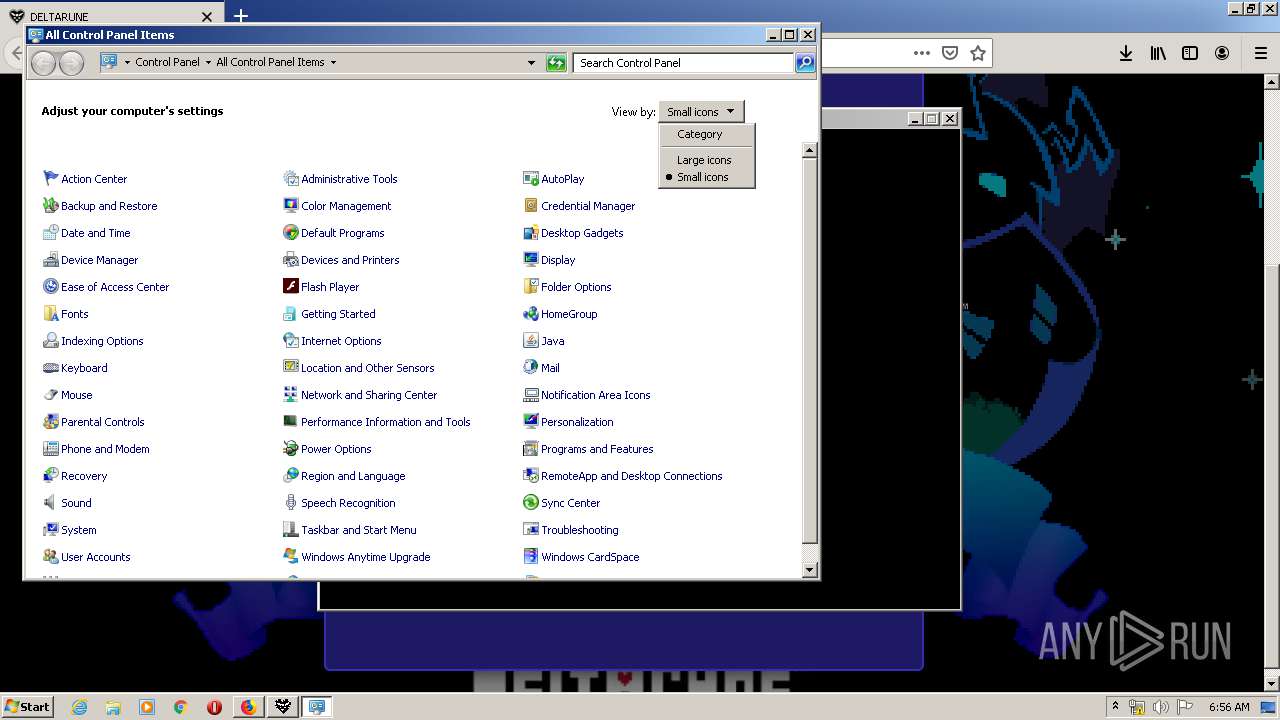Click the Java coffee cup icon

531,340
